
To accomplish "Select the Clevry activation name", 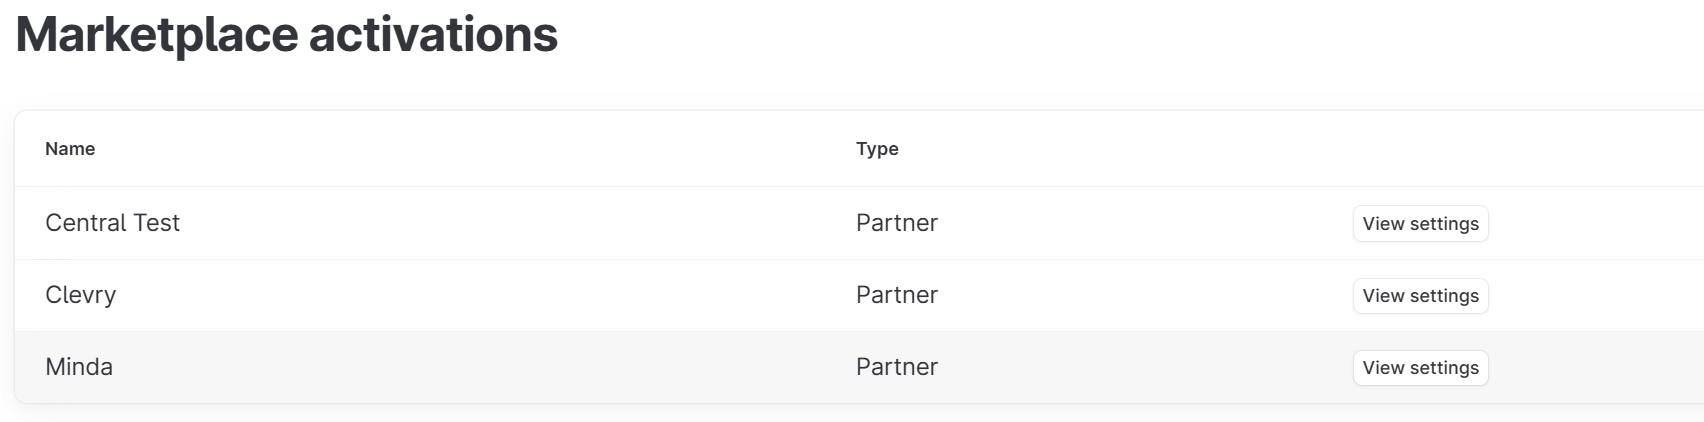I will pos(80,295).
